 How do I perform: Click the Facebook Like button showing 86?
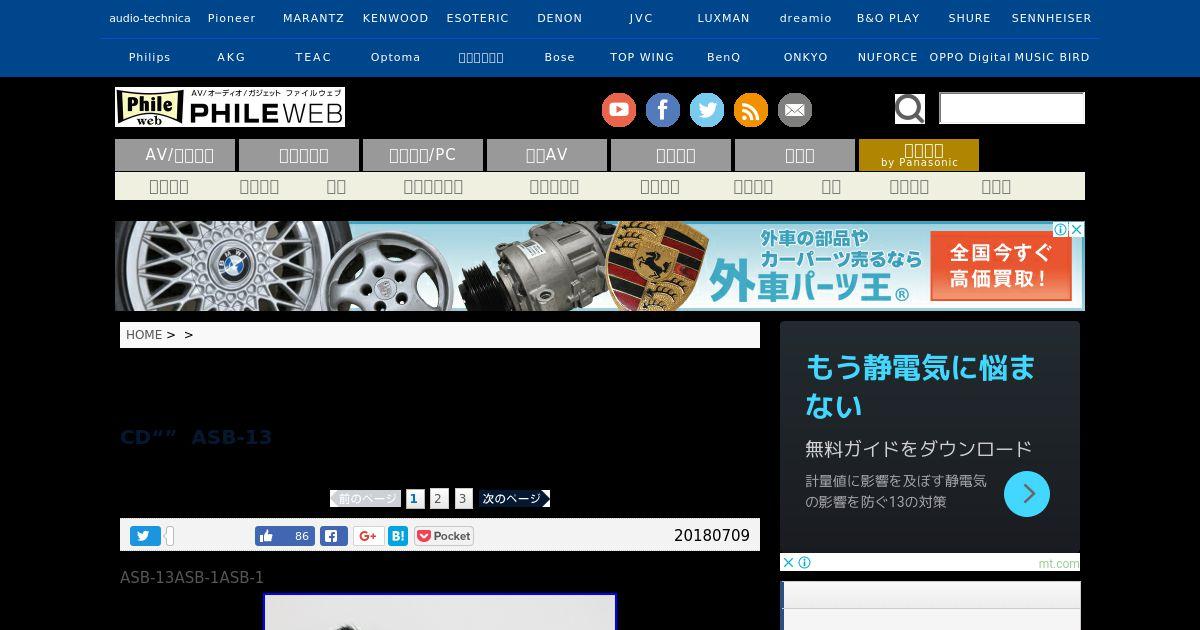tap(285, 536)
